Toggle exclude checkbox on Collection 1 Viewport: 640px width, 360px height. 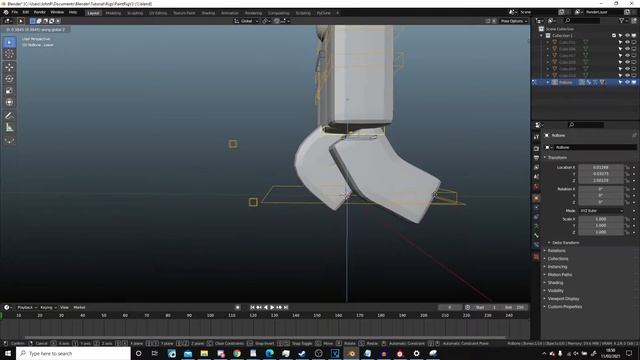(x=614, y=36)
